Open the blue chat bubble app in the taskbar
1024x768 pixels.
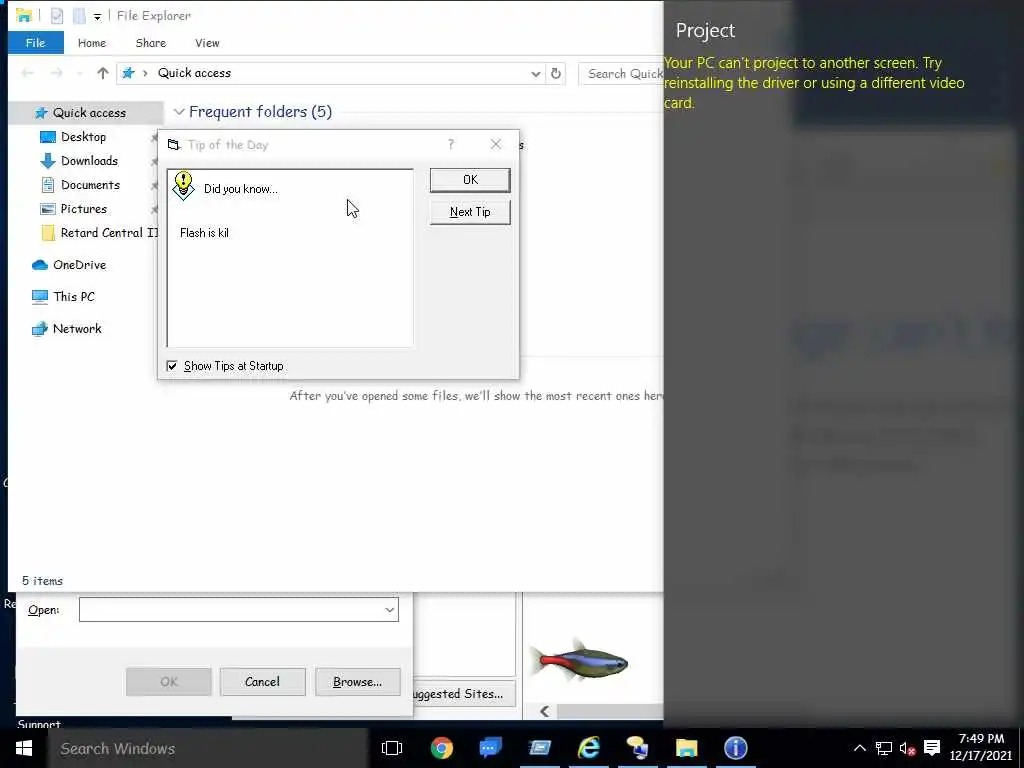pos(490,748)
